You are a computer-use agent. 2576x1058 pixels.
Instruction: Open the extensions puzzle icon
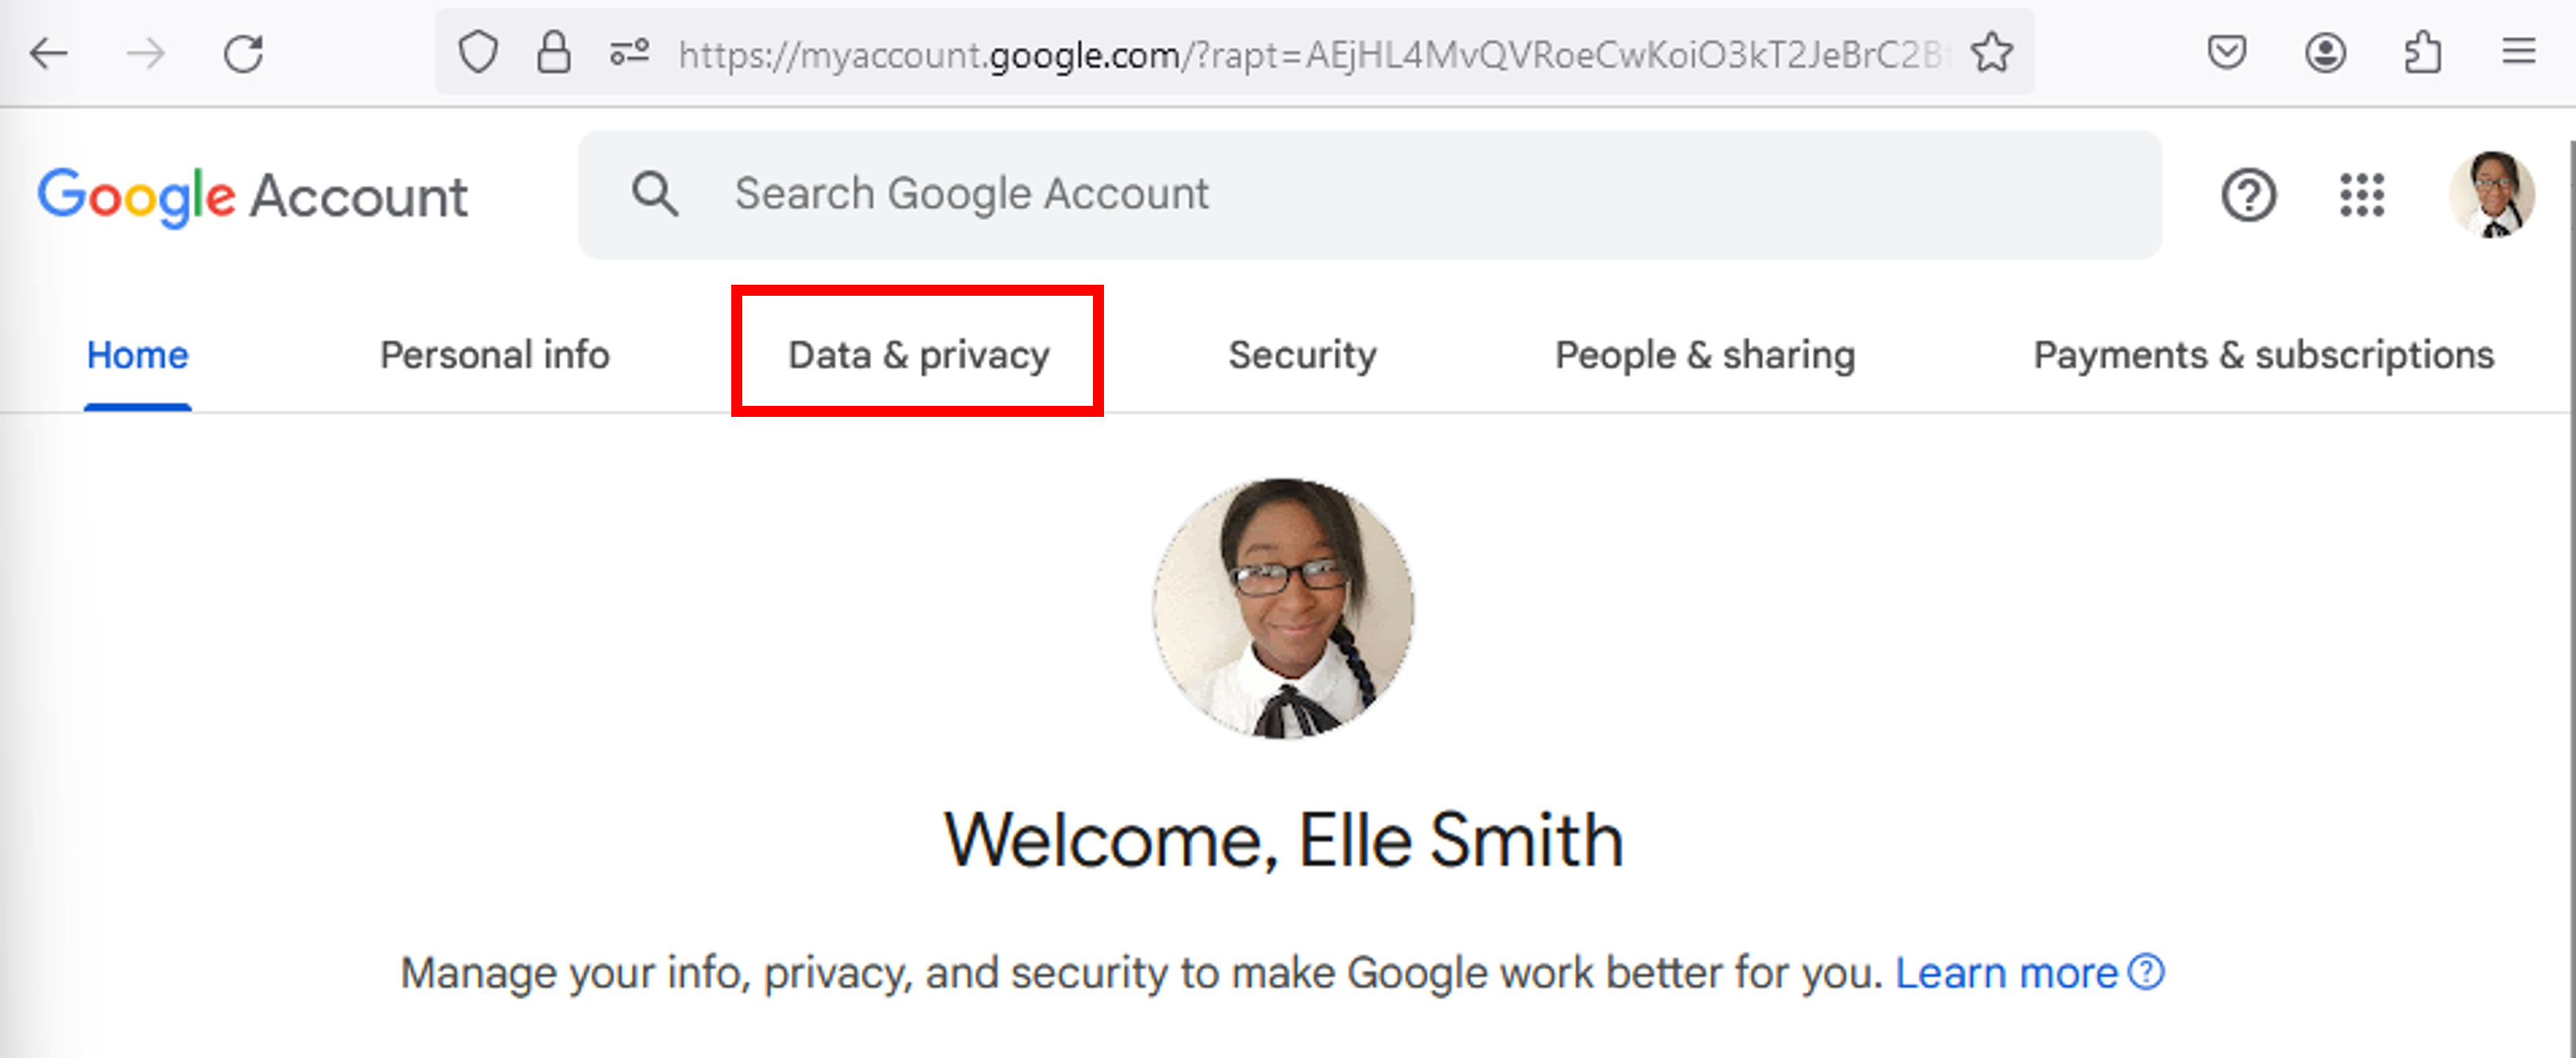pos(2422,53)
